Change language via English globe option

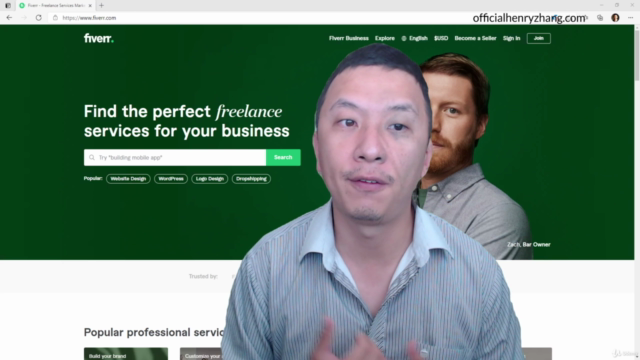pyautogui.click(x=414, y=38)
